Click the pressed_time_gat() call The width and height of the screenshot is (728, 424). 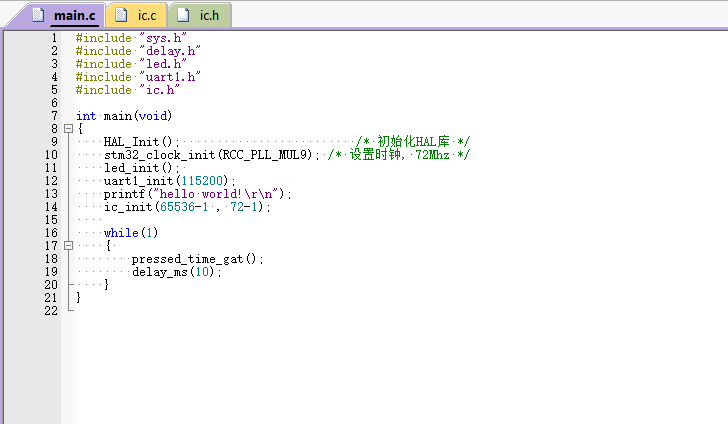click(x=197, y=259)
